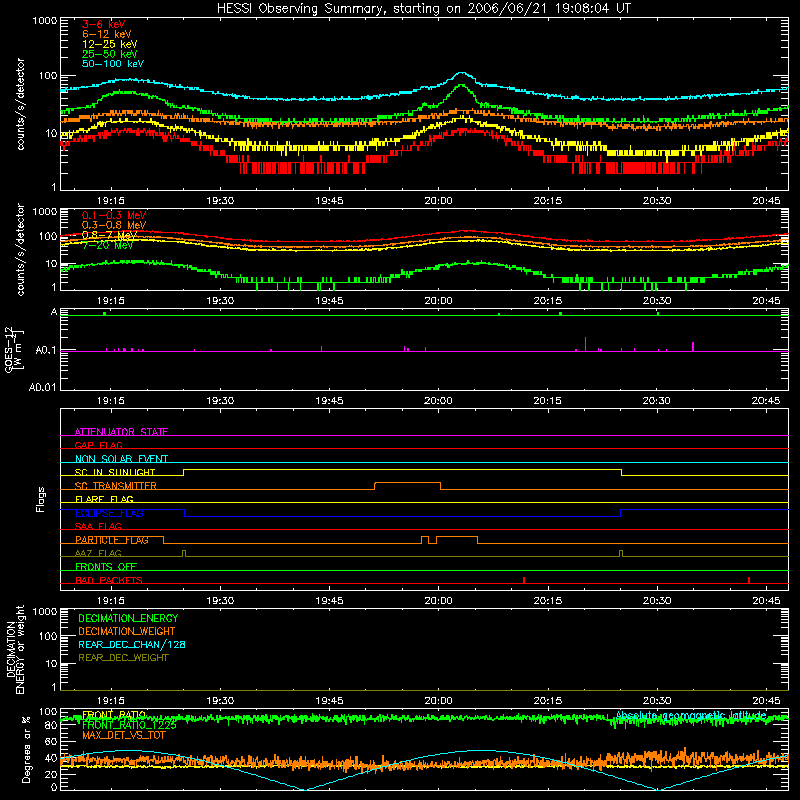Click the first BAD_PACKETS red spike
Image resolution: width=800 pixels, height=800 pixels.
pyautogui.click(x=524, y=580)
